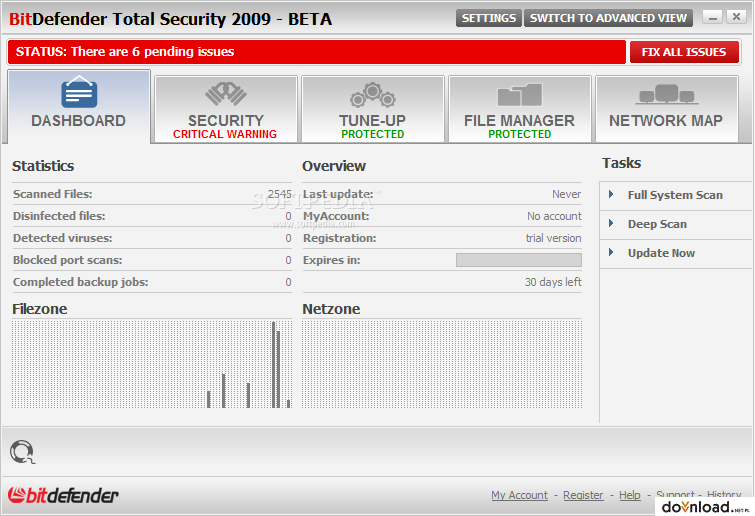755x516 pixels.
Task: Switch to the DASHBOARD tab label
Action: point(78,120)
